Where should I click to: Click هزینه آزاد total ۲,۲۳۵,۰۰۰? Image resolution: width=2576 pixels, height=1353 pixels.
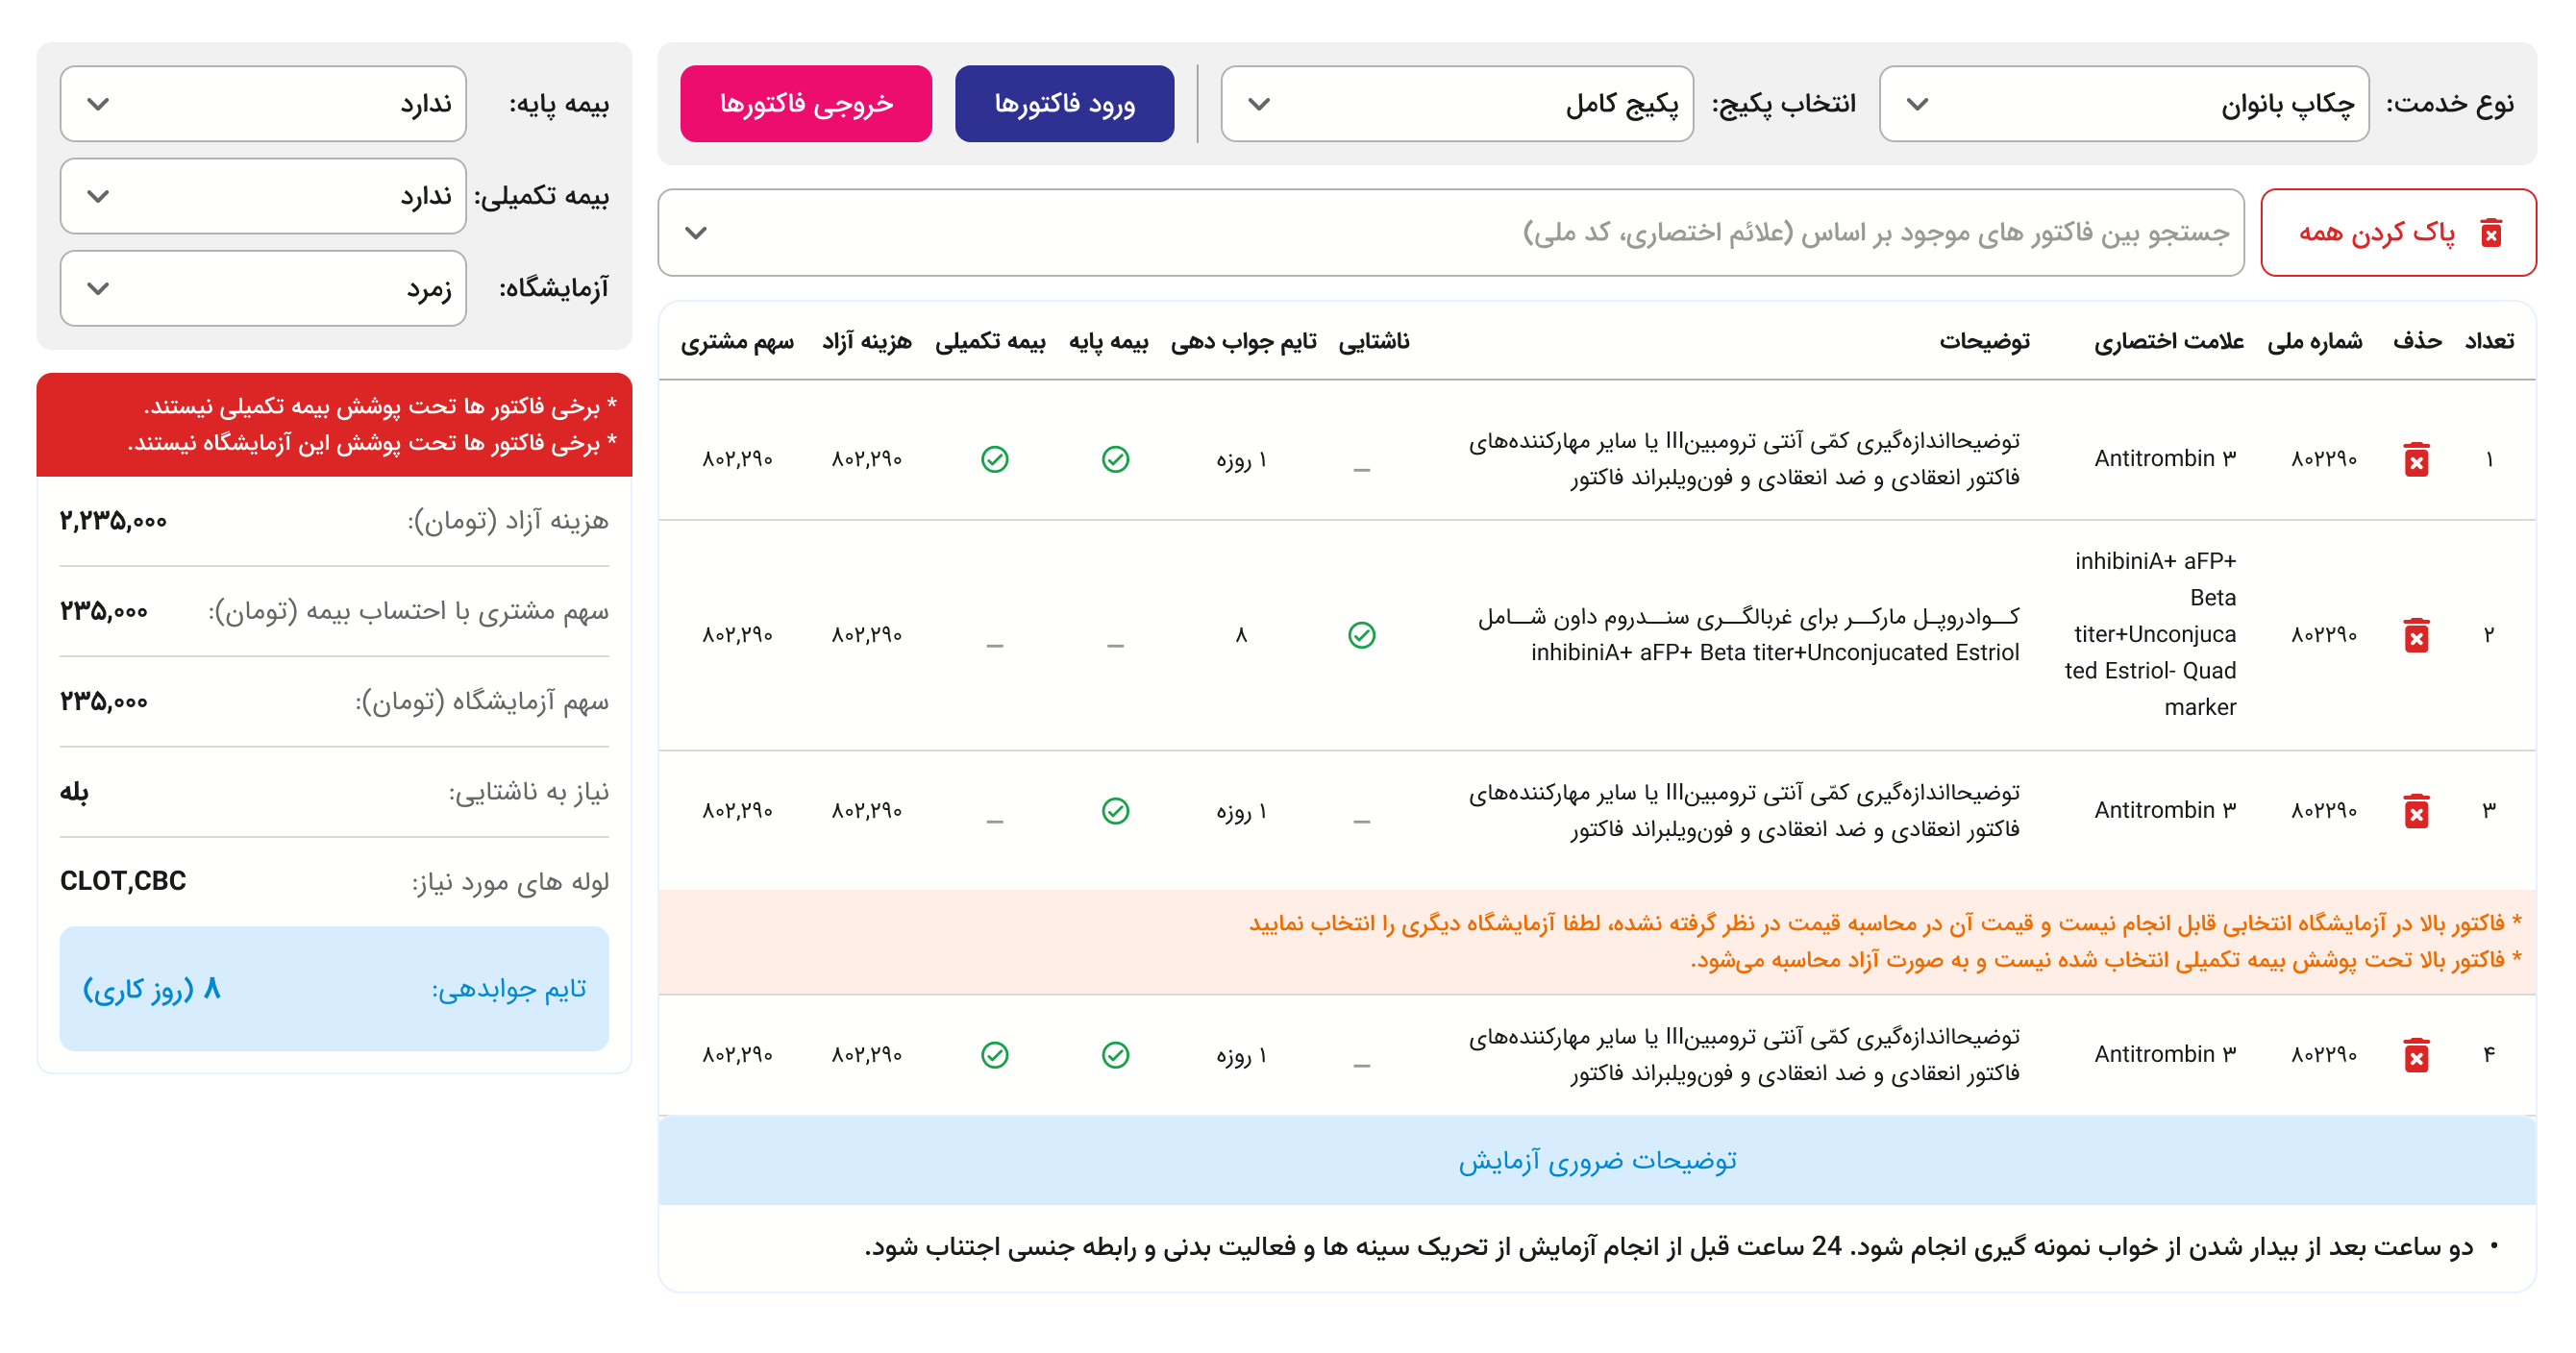tap(113, 521)
